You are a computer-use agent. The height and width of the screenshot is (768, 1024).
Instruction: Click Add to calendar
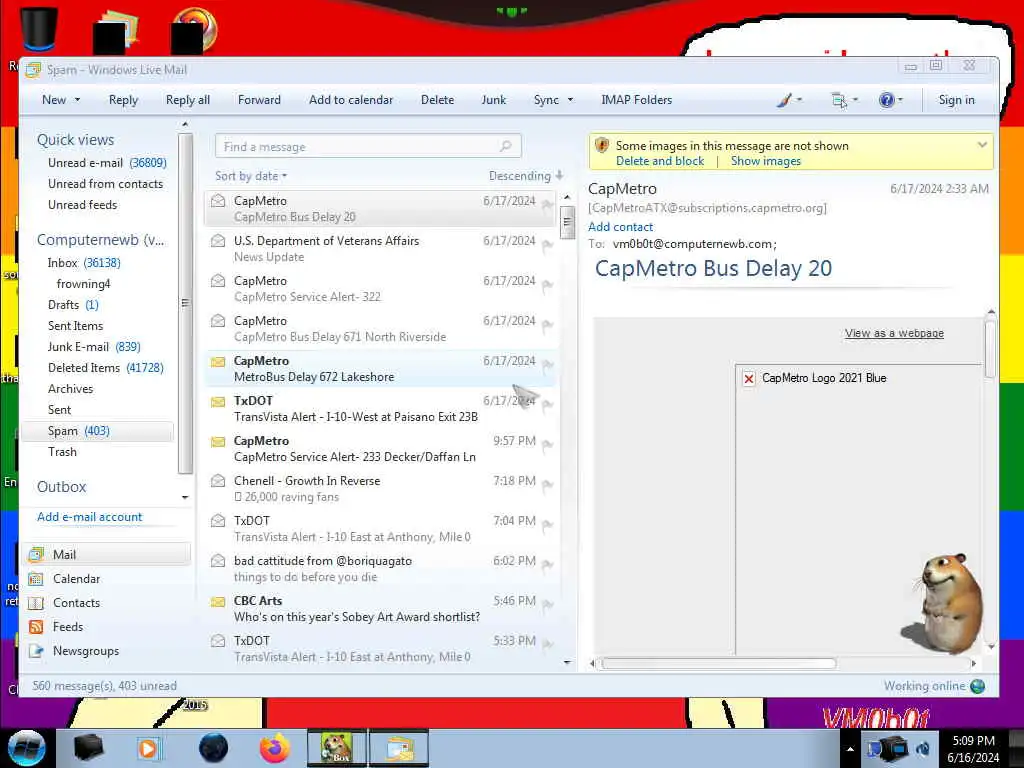click(x=351, y=100)
